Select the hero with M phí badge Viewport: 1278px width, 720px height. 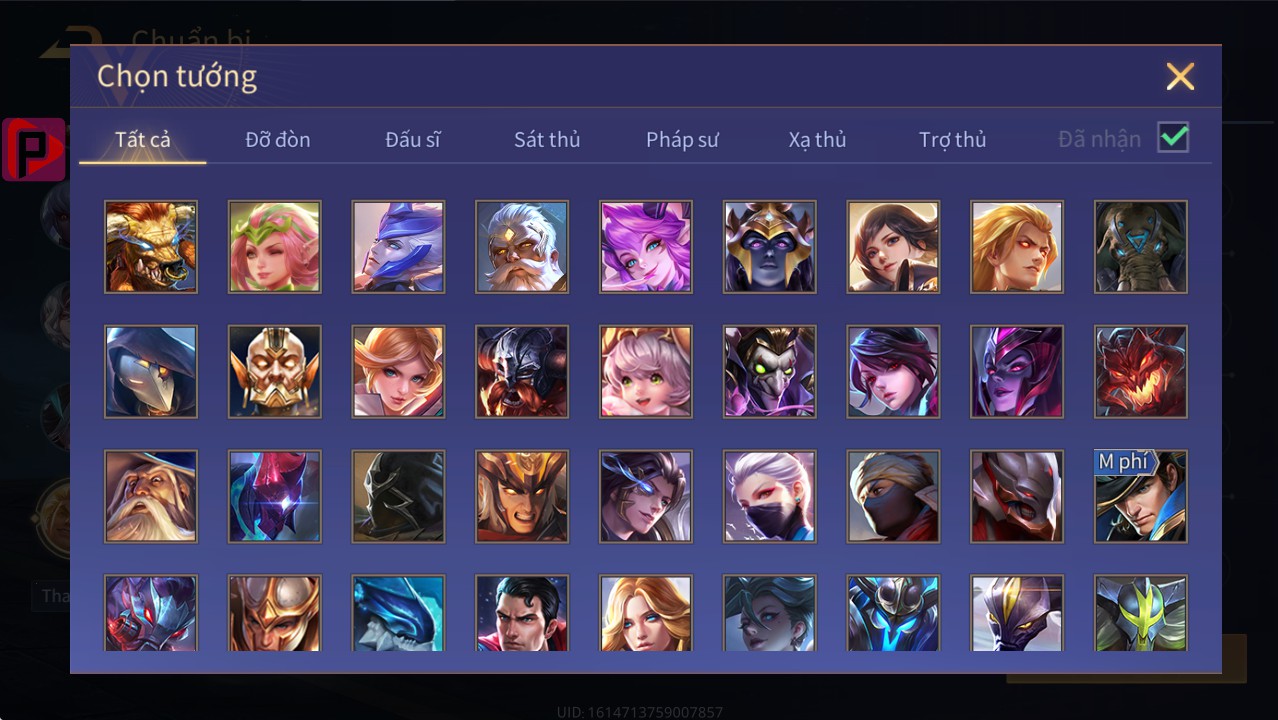(x=1141, y=497)
